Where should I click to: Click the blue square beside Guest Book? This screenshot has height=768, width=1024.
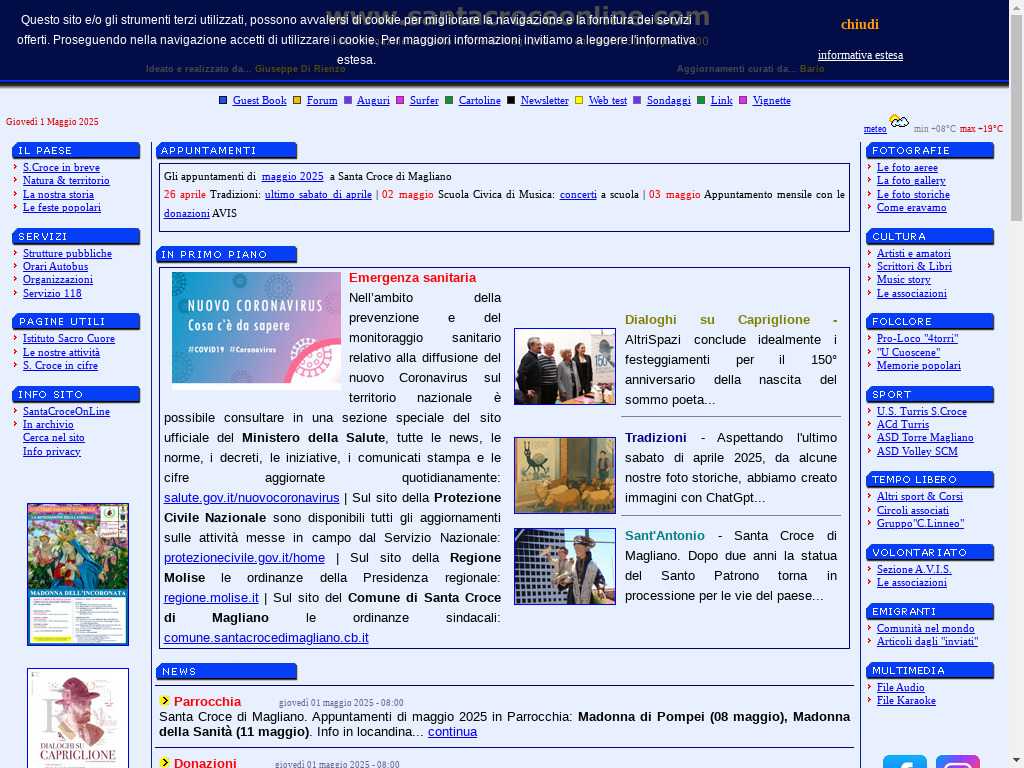coord(223,100)
